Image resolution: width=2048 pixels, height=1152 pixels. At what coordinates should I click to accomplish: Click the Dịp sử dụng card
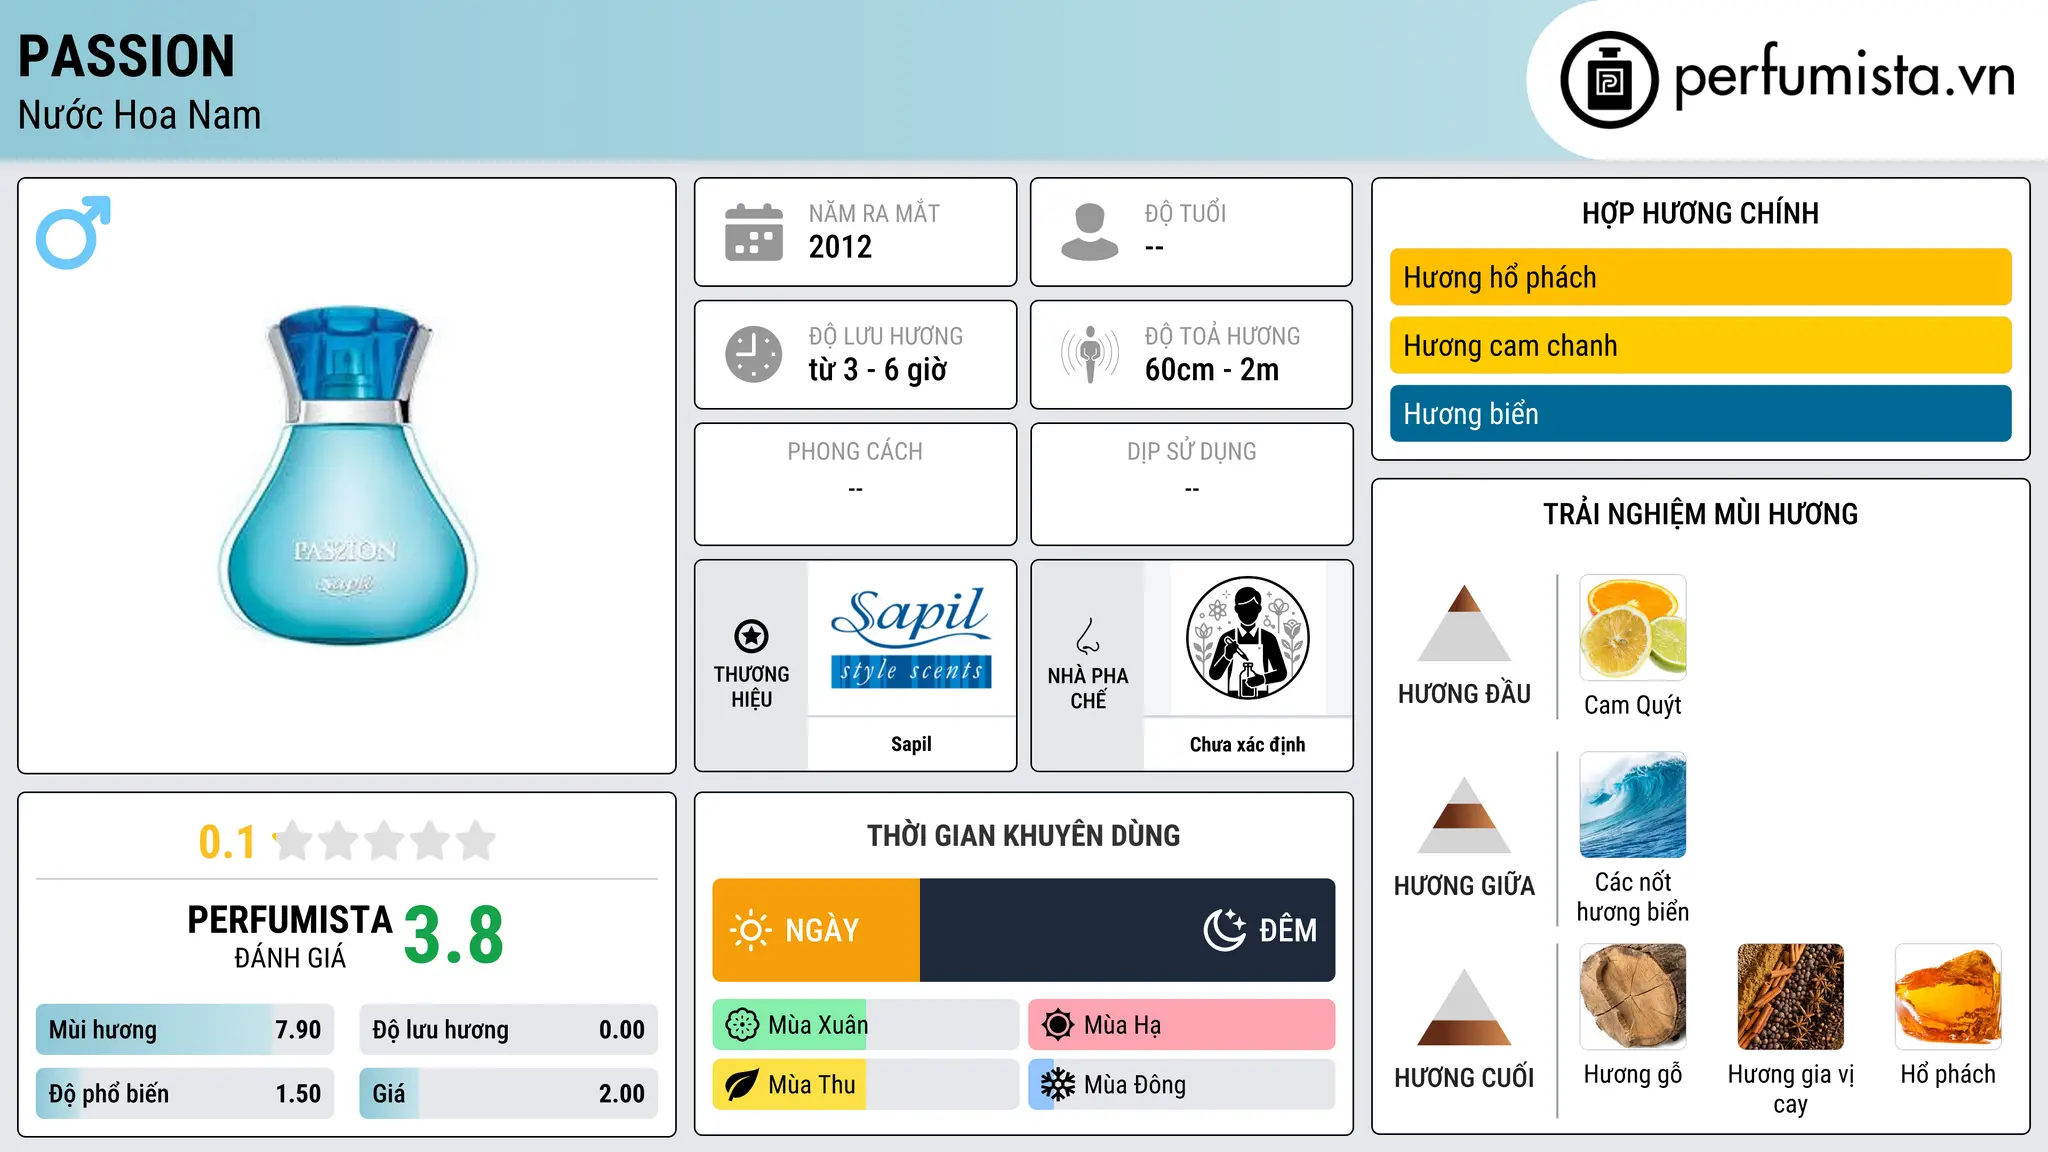[x=1192, y=484]
